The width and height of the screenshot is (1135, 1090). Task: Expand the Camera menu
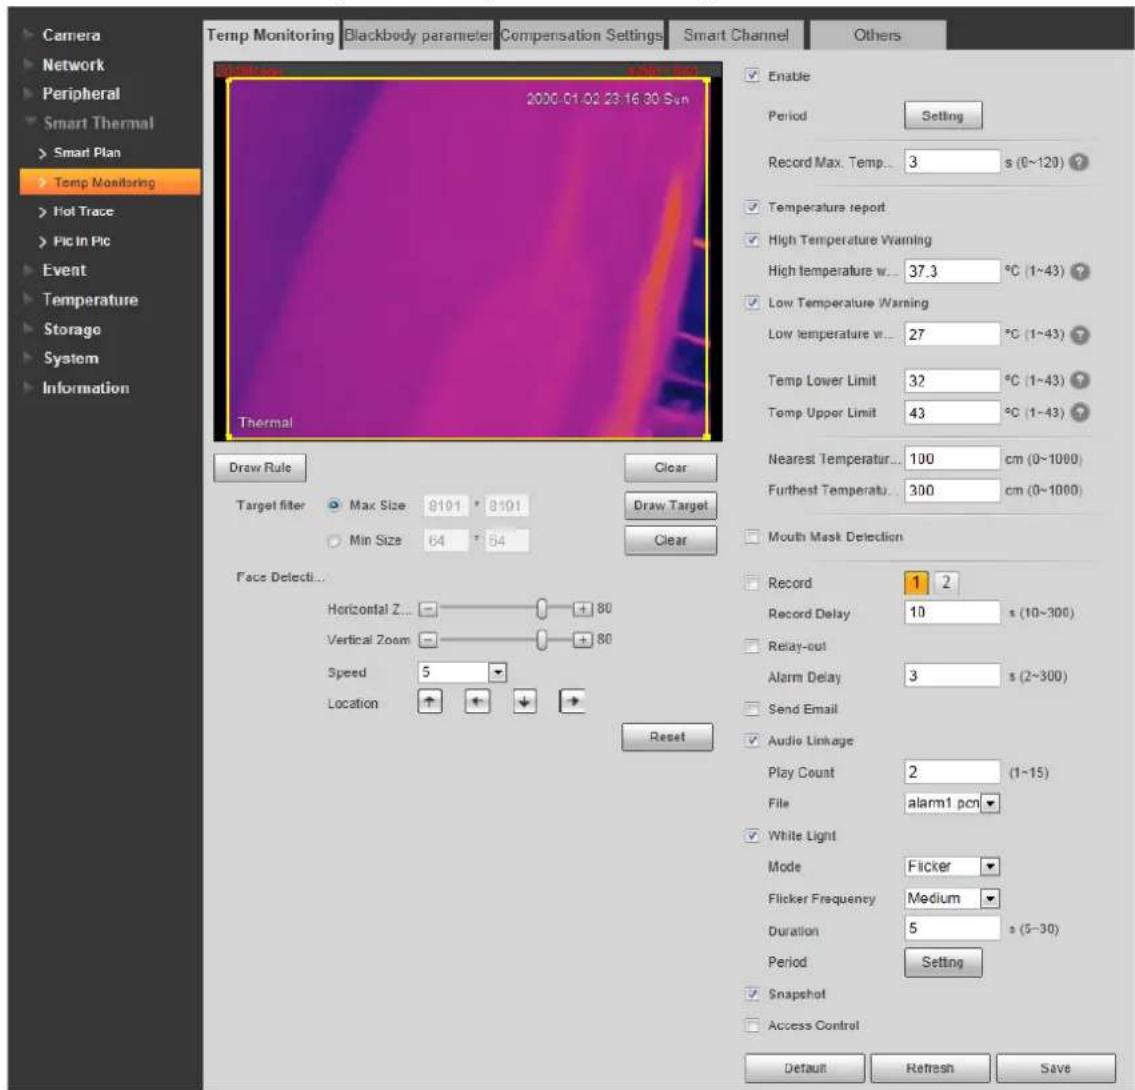71,35
